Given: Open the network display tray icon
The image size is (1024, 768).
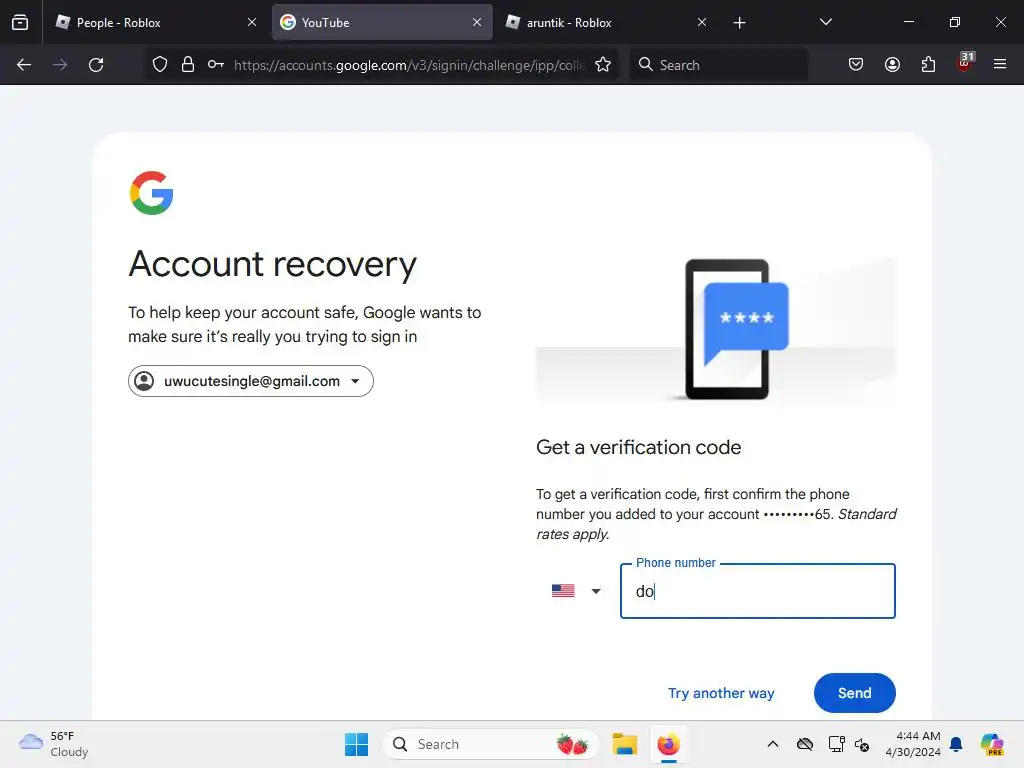Looking at the screenshot, I should point(836,744).
